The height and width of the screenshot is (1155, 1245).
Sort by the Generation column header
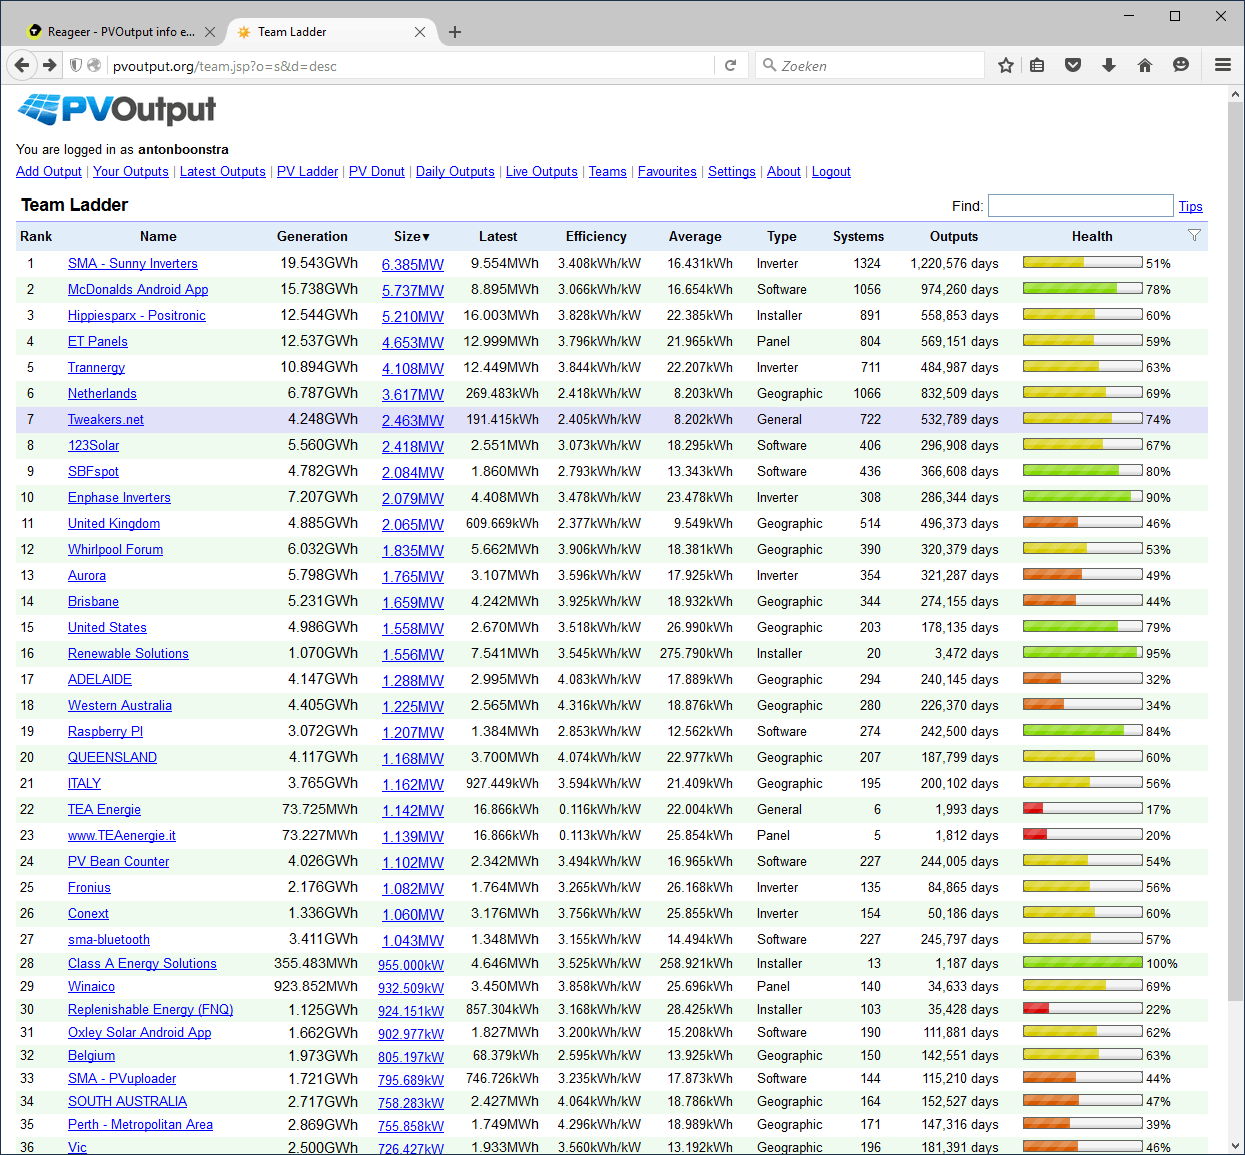click(312, 236)
